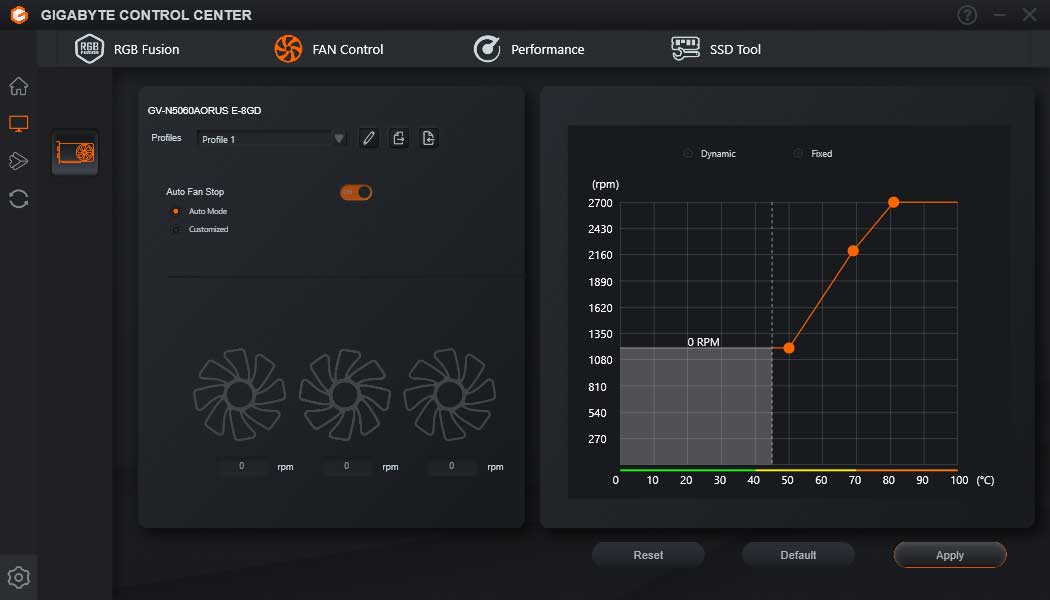Open the update/sync section in the sidebar
This screenshot has width=1050, height=600.
(18, 199)
